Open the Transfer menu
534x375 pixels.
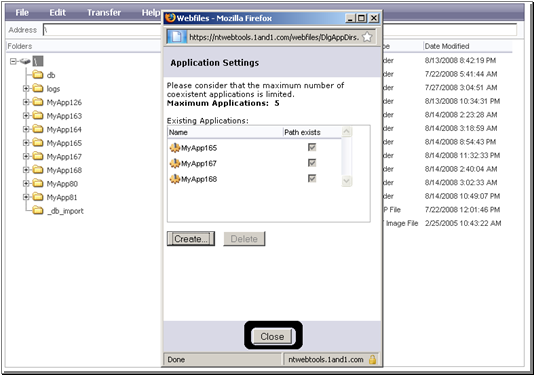pyautogui.click(x=104, y=13)
